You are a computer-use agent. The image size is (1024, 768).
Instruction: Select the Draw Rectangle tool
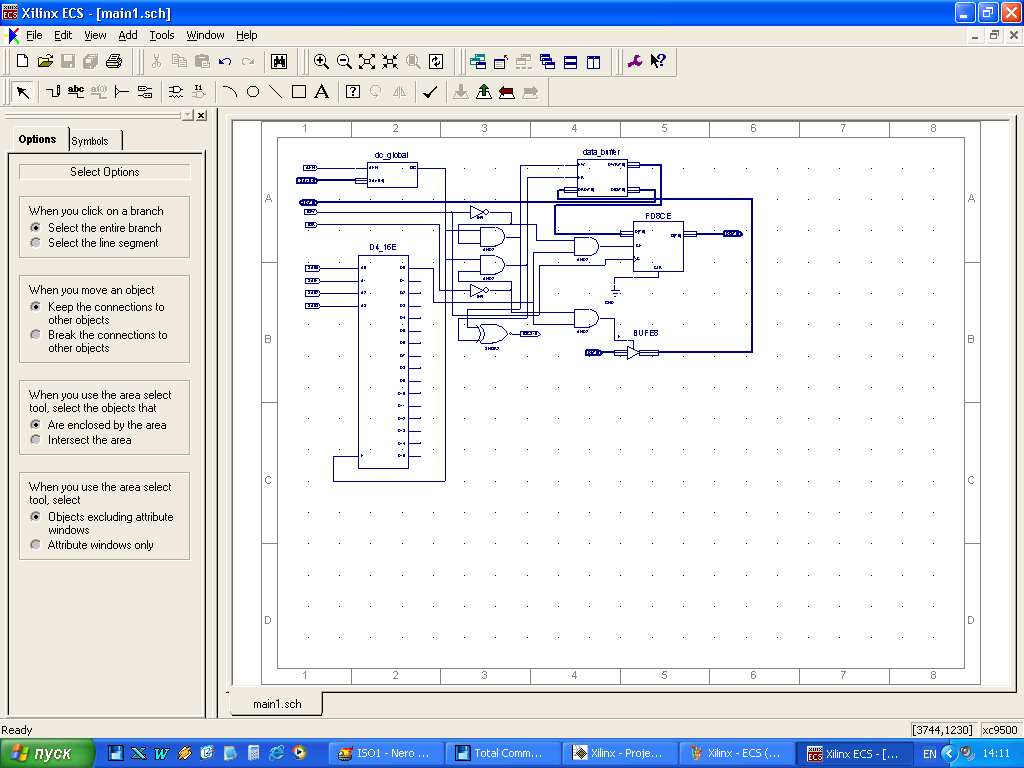click(x=298, y=92)
